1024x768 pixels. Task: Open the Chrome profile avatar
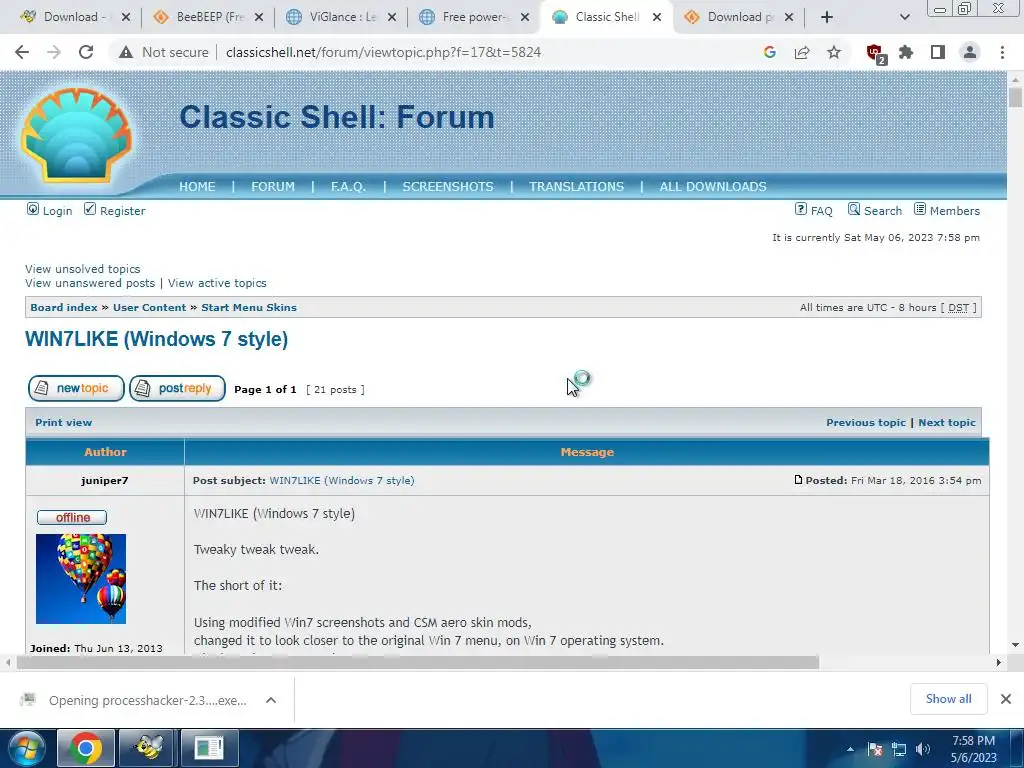click(x=970, y=52)
